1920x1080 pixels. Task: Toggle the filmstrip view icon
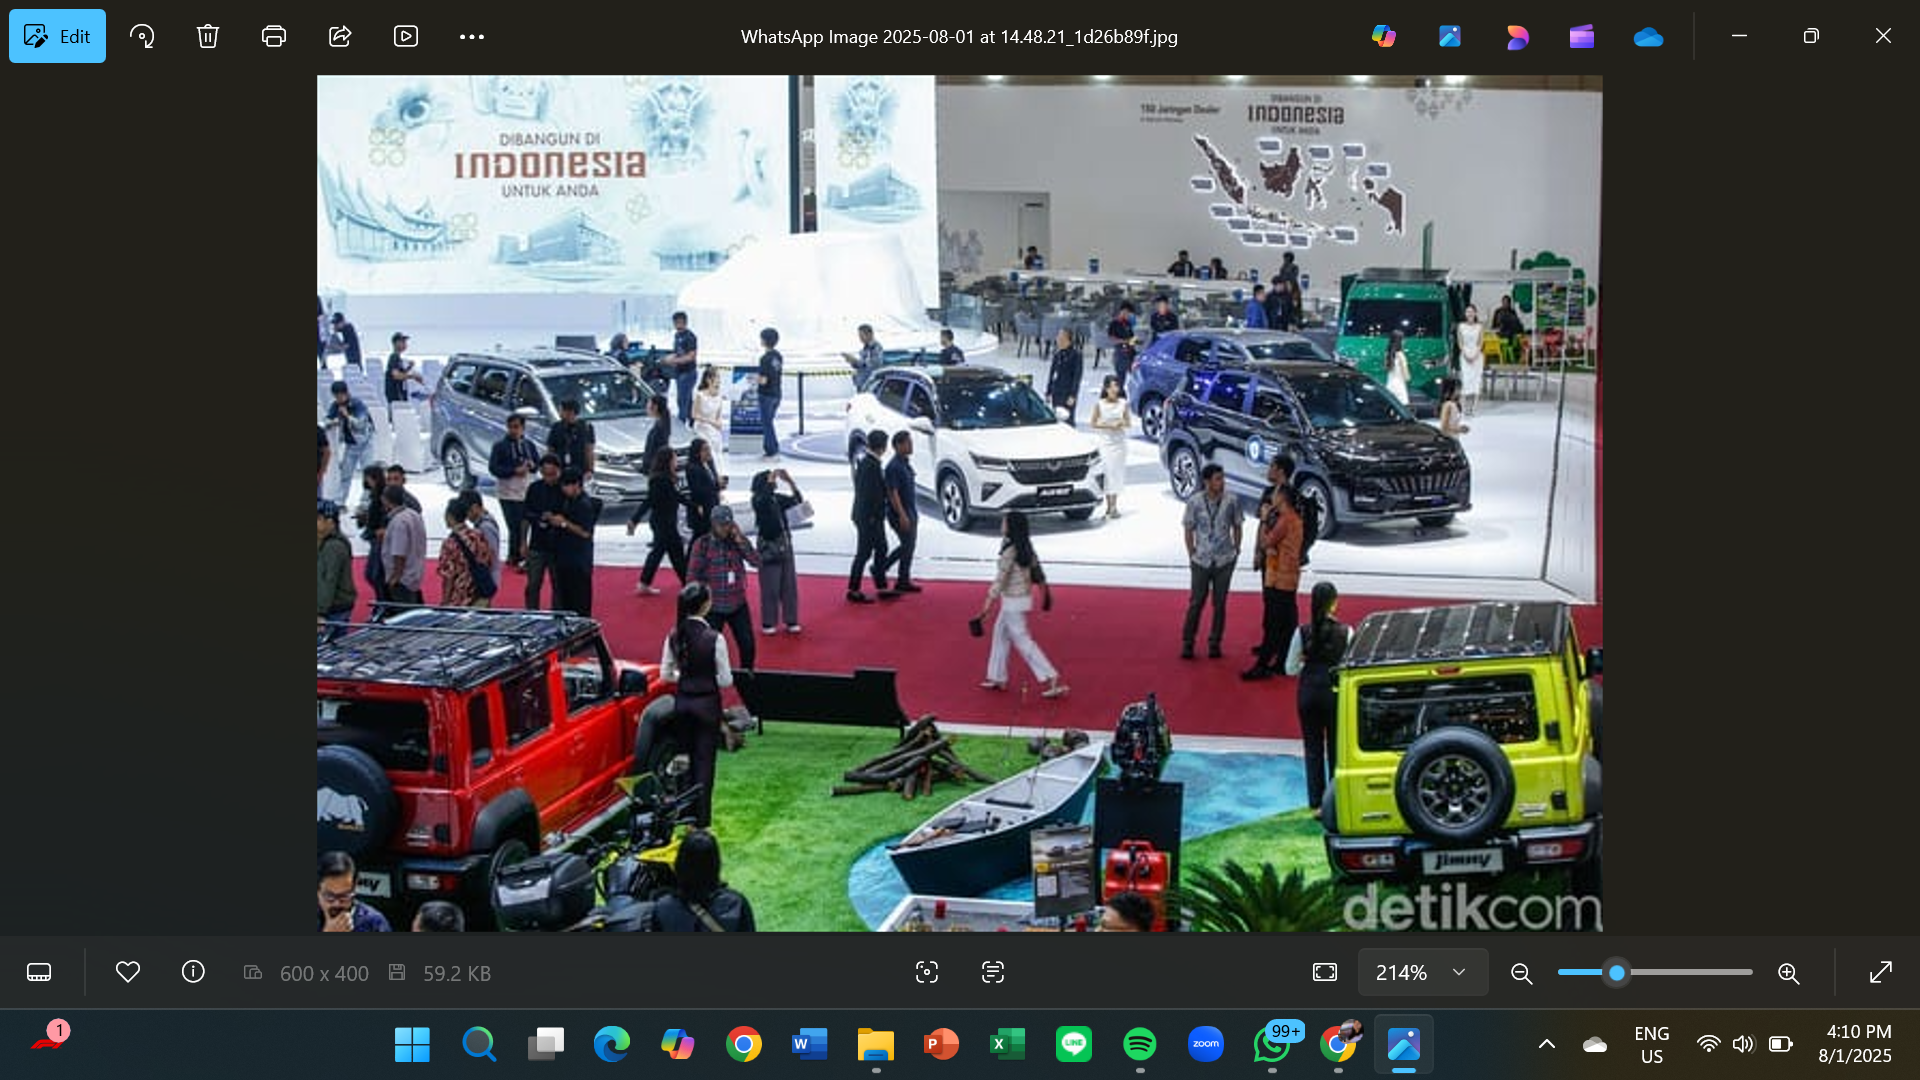(x=39, y=972)
